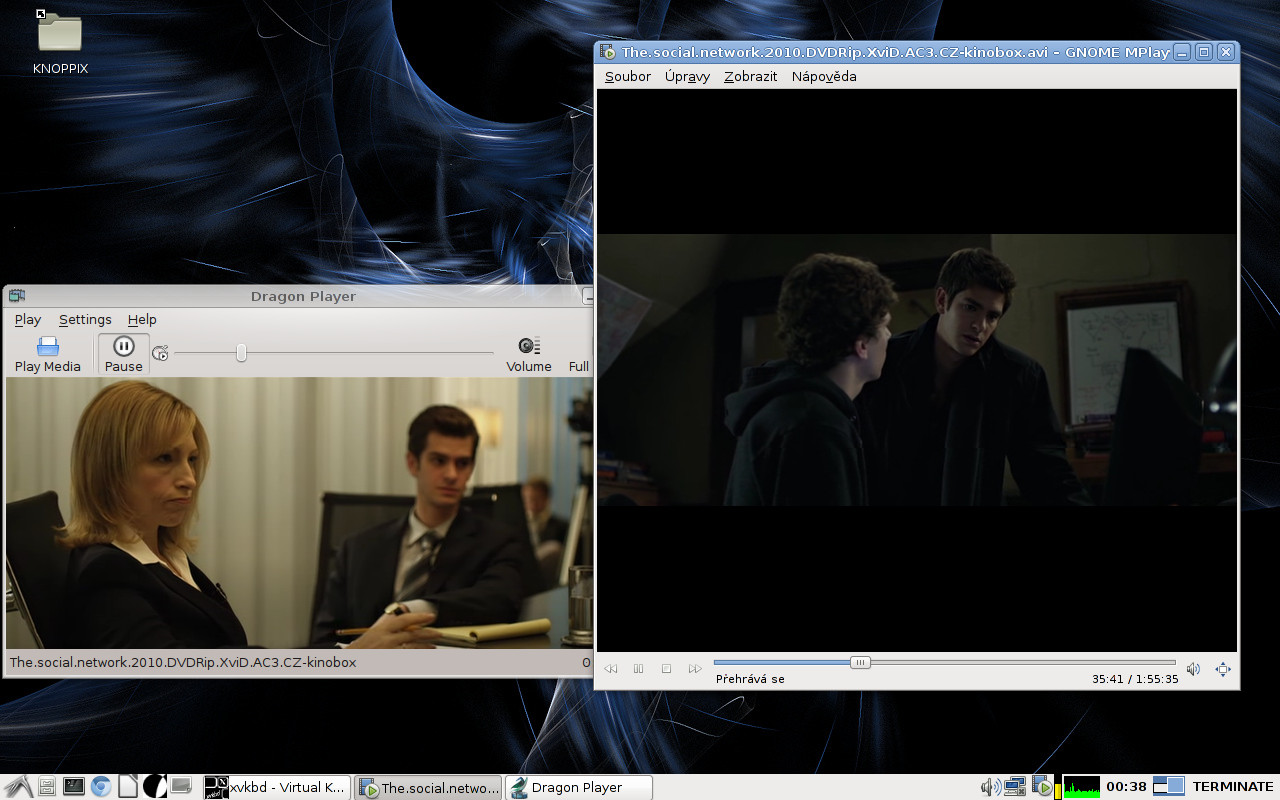Click the show desktop icon on the taskbar

(x=181, y=787)
